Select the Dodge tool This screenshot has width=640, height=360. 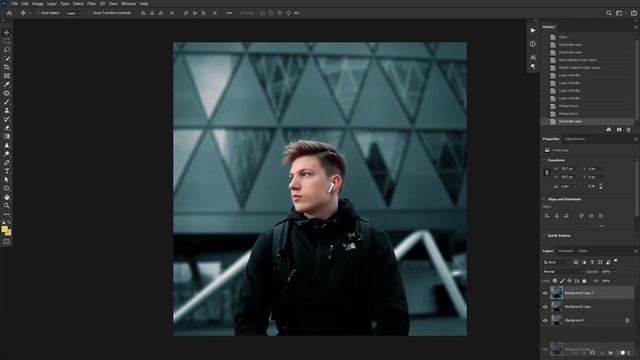[7, 154]
